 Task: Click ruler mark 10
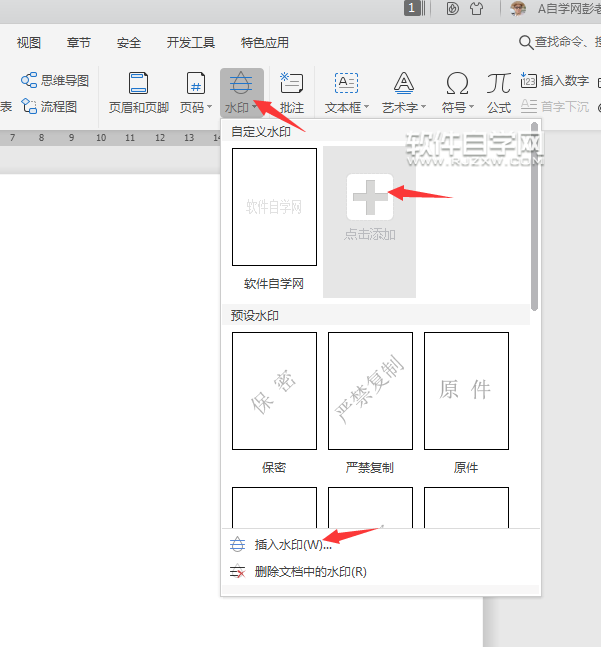(101, 137)
